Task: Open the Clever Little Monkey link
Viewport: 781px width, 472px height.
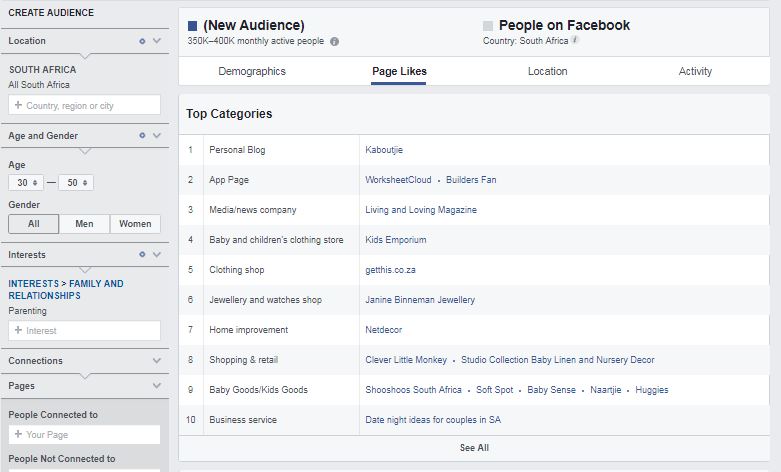Action: click(406, 359)
